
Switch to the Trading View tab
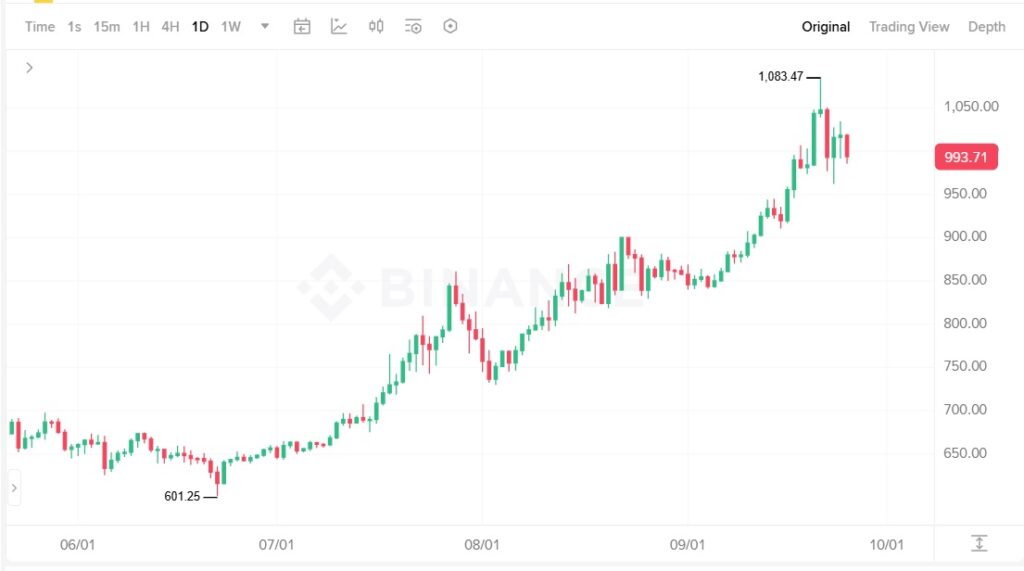pos(909,27)
